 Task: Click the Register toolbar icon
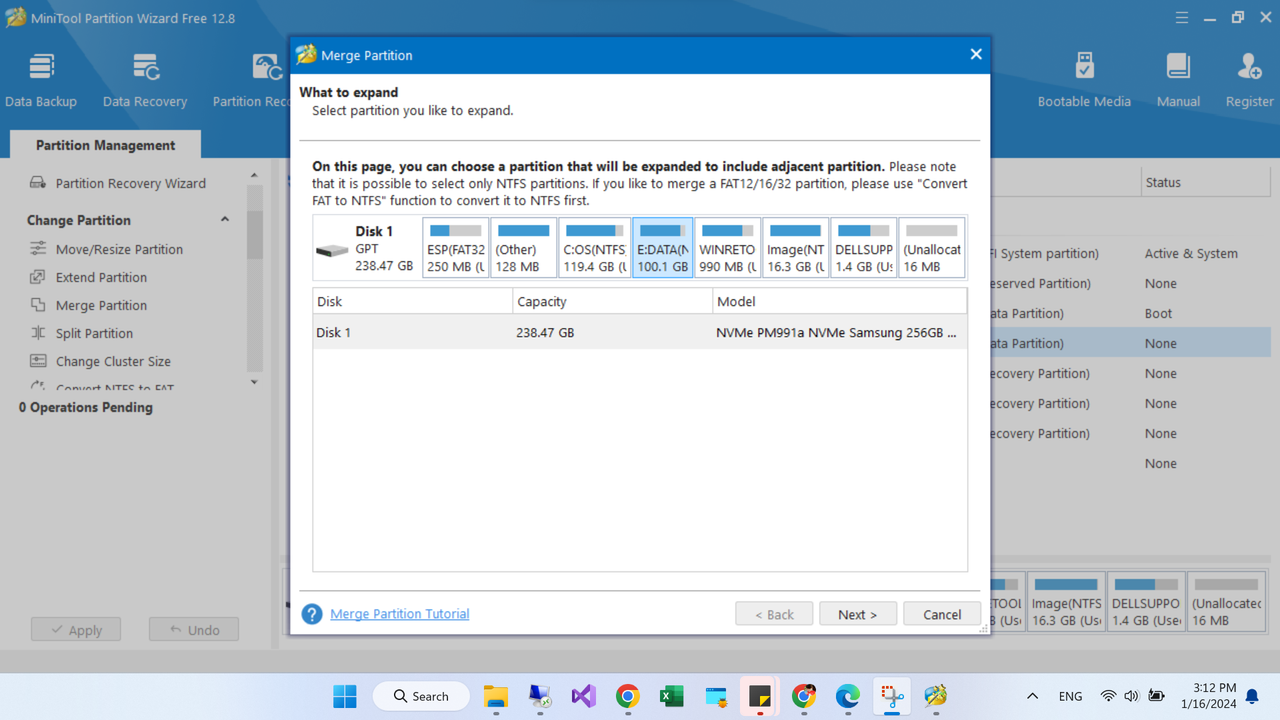click(x=1249, y=80)
